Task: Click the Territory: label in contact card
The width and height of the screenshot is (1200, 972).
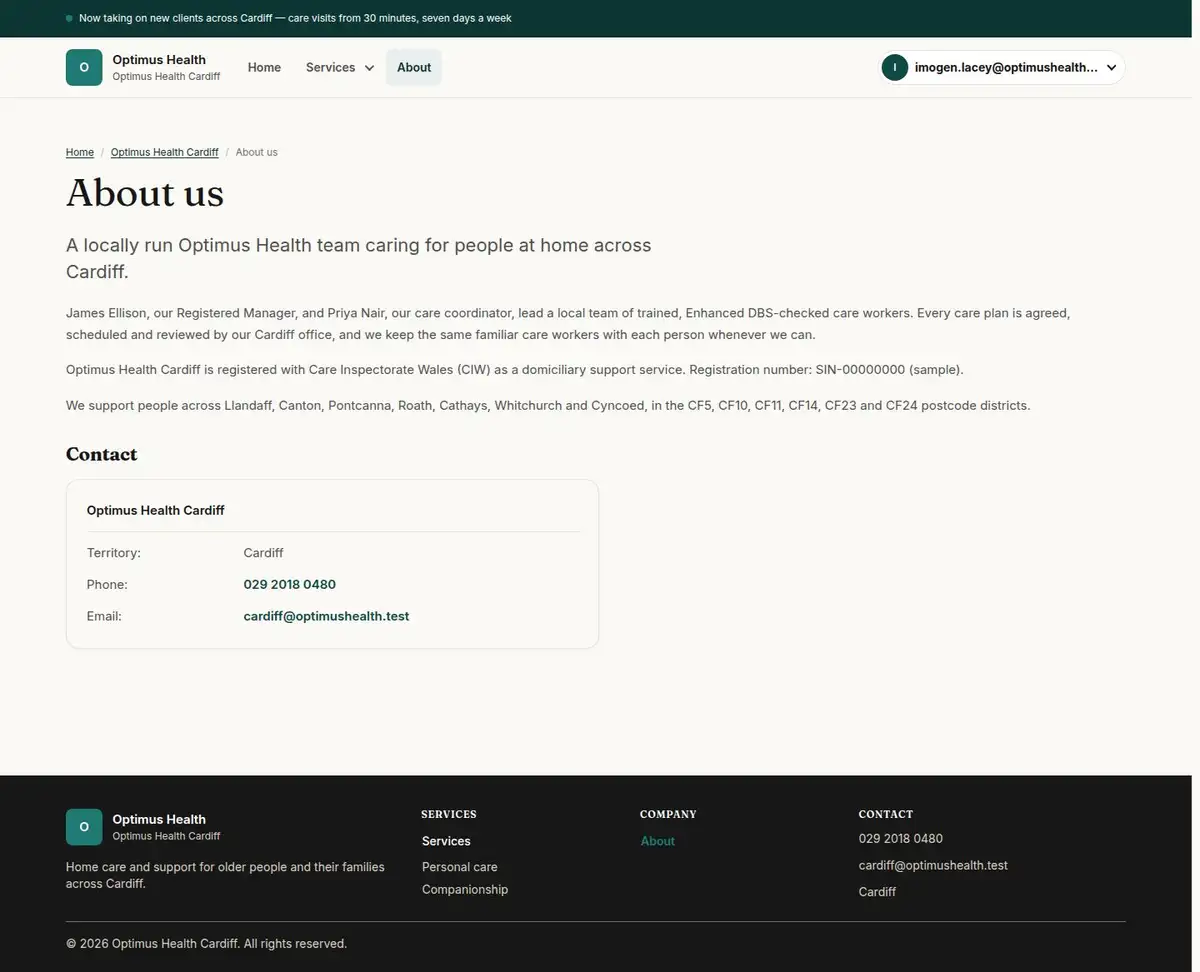Action: 114,552
